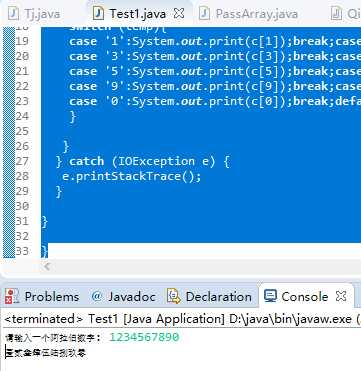Click the Javadoc @ icon
The image size is (361, 371).
pyautogui.click(x=97, y=296)
